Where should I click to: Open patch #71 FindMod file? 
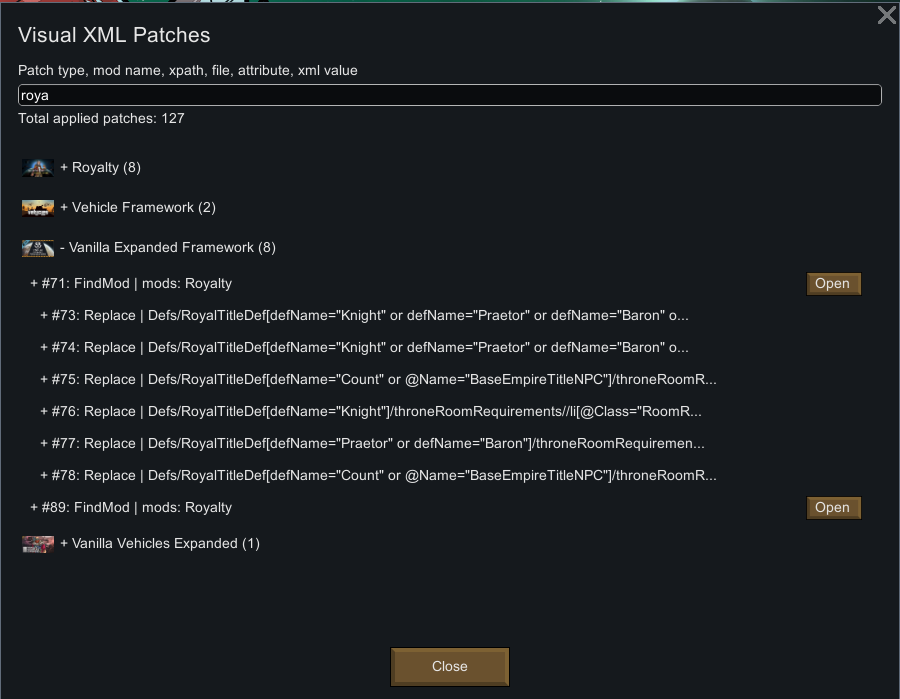coord(833,284)
